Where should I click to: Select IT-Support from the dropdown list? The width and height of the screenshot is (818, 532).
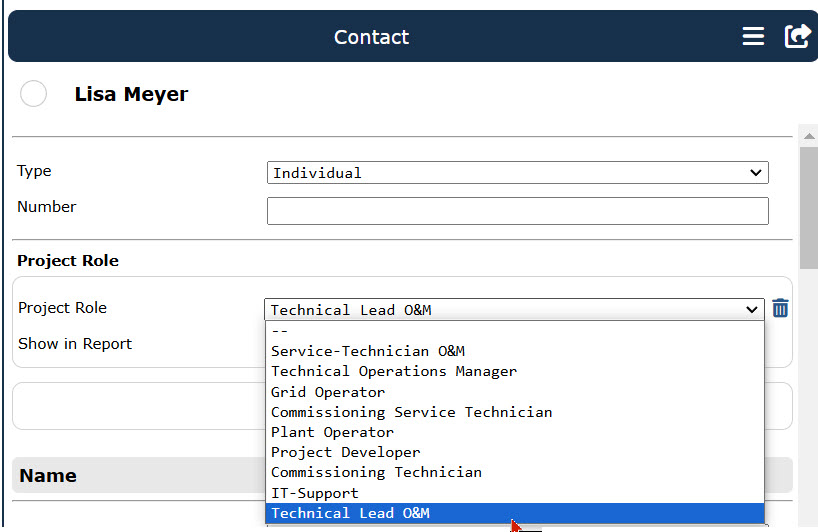[x=514, y=493]
